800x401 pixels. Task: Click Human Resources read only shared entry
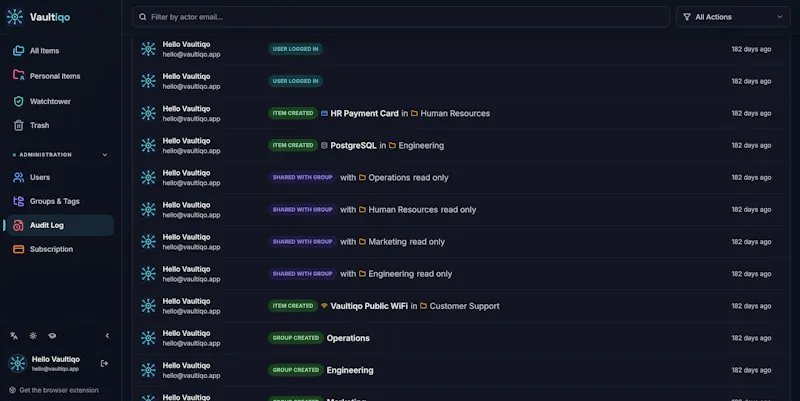422,210
